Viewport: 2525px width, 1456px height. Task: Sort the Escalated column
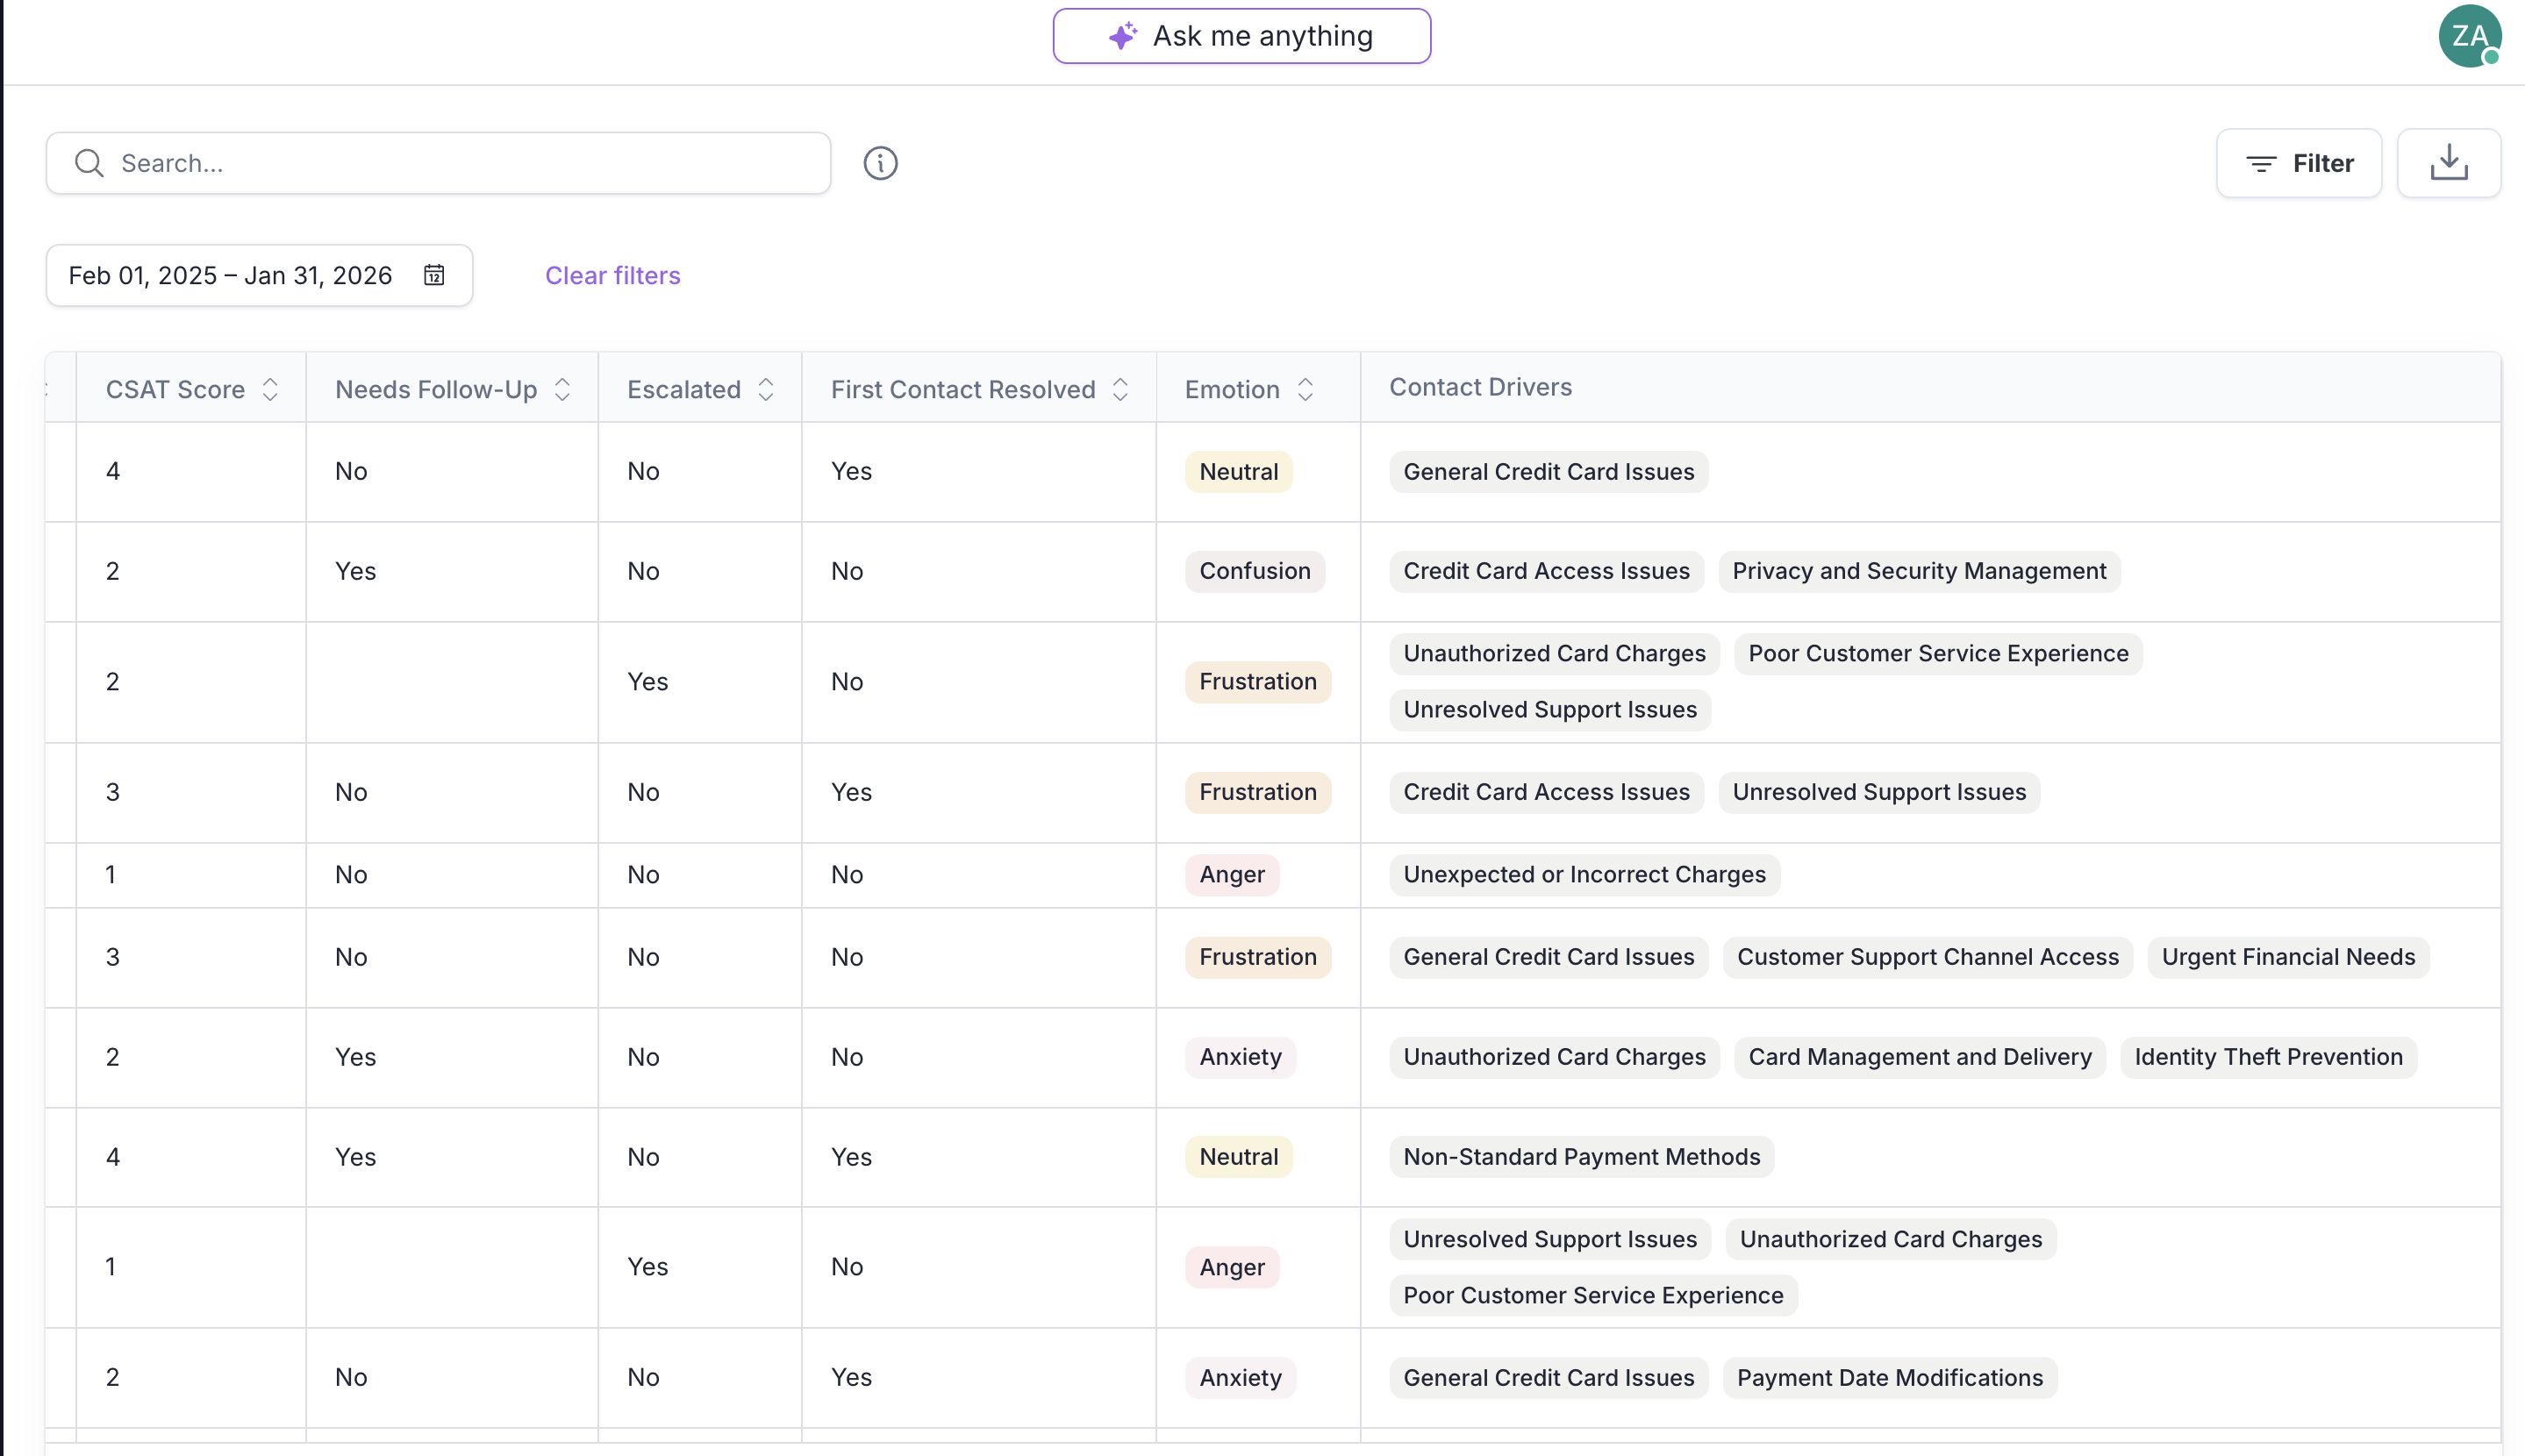coord(766,390)
